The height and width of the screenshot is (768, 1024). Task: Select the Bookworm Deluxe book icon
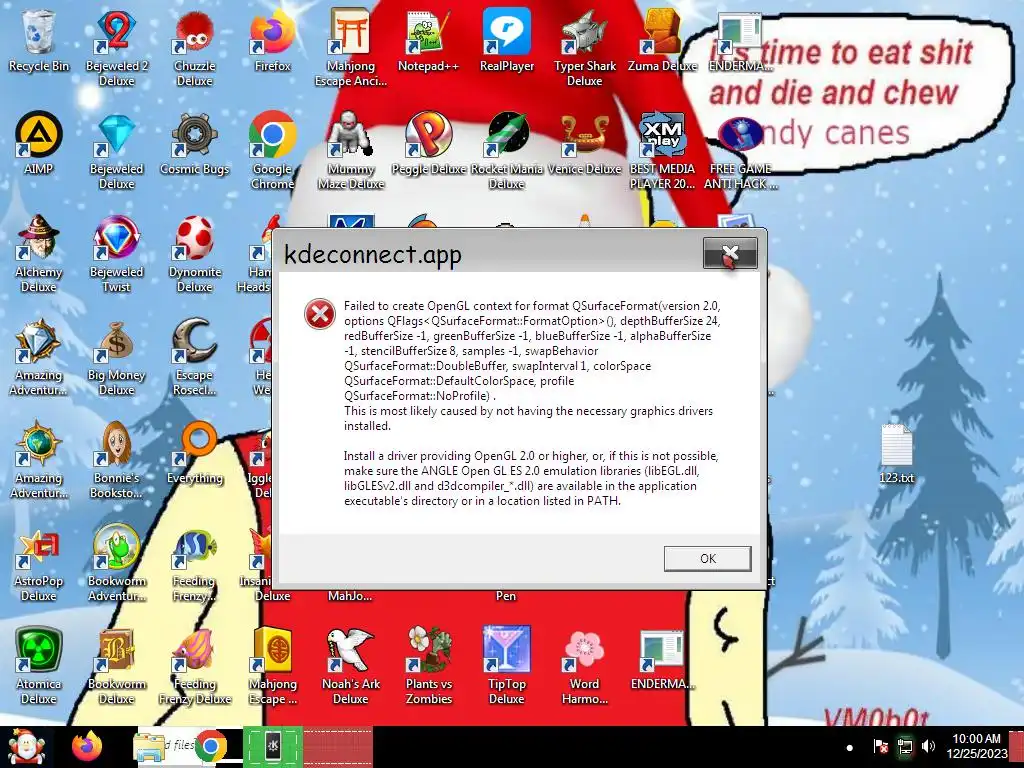click(116, 666)
